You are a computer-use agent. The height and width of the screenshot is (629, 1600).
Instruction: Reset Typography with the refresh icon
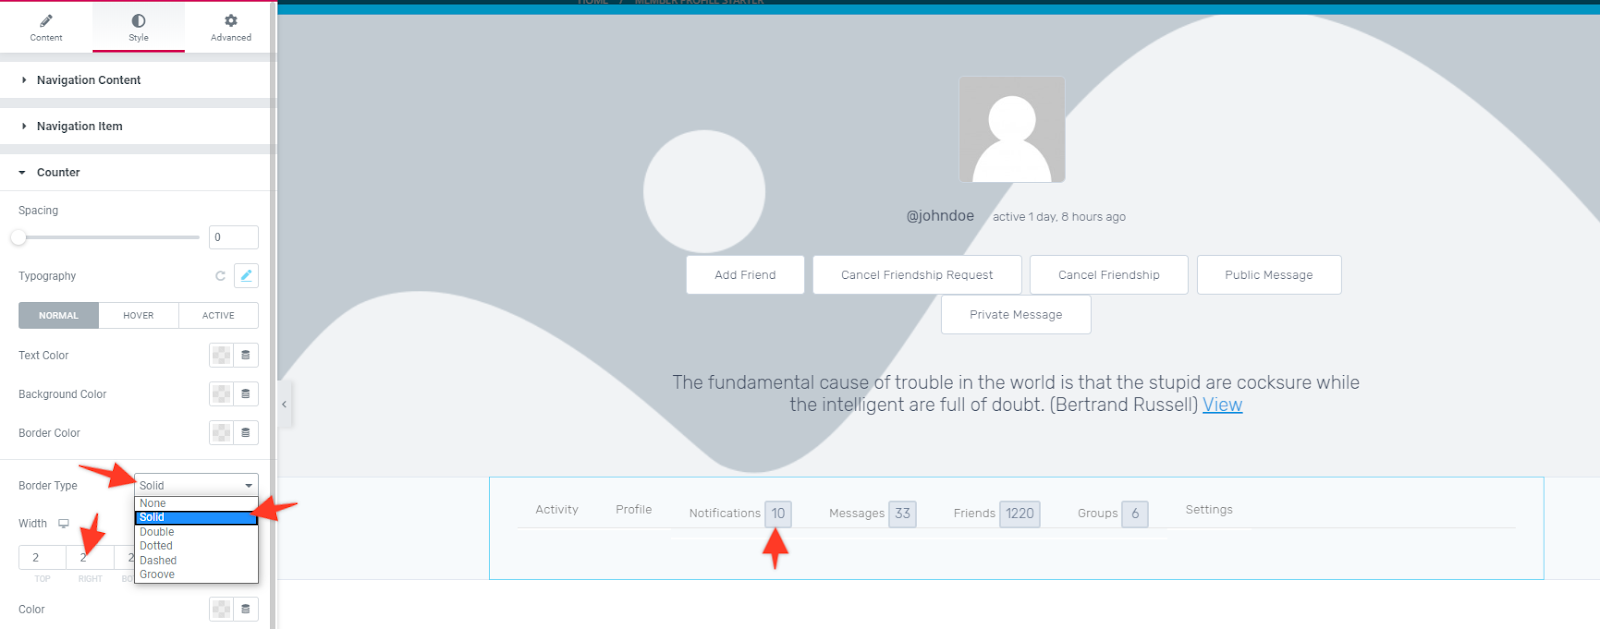220,276
